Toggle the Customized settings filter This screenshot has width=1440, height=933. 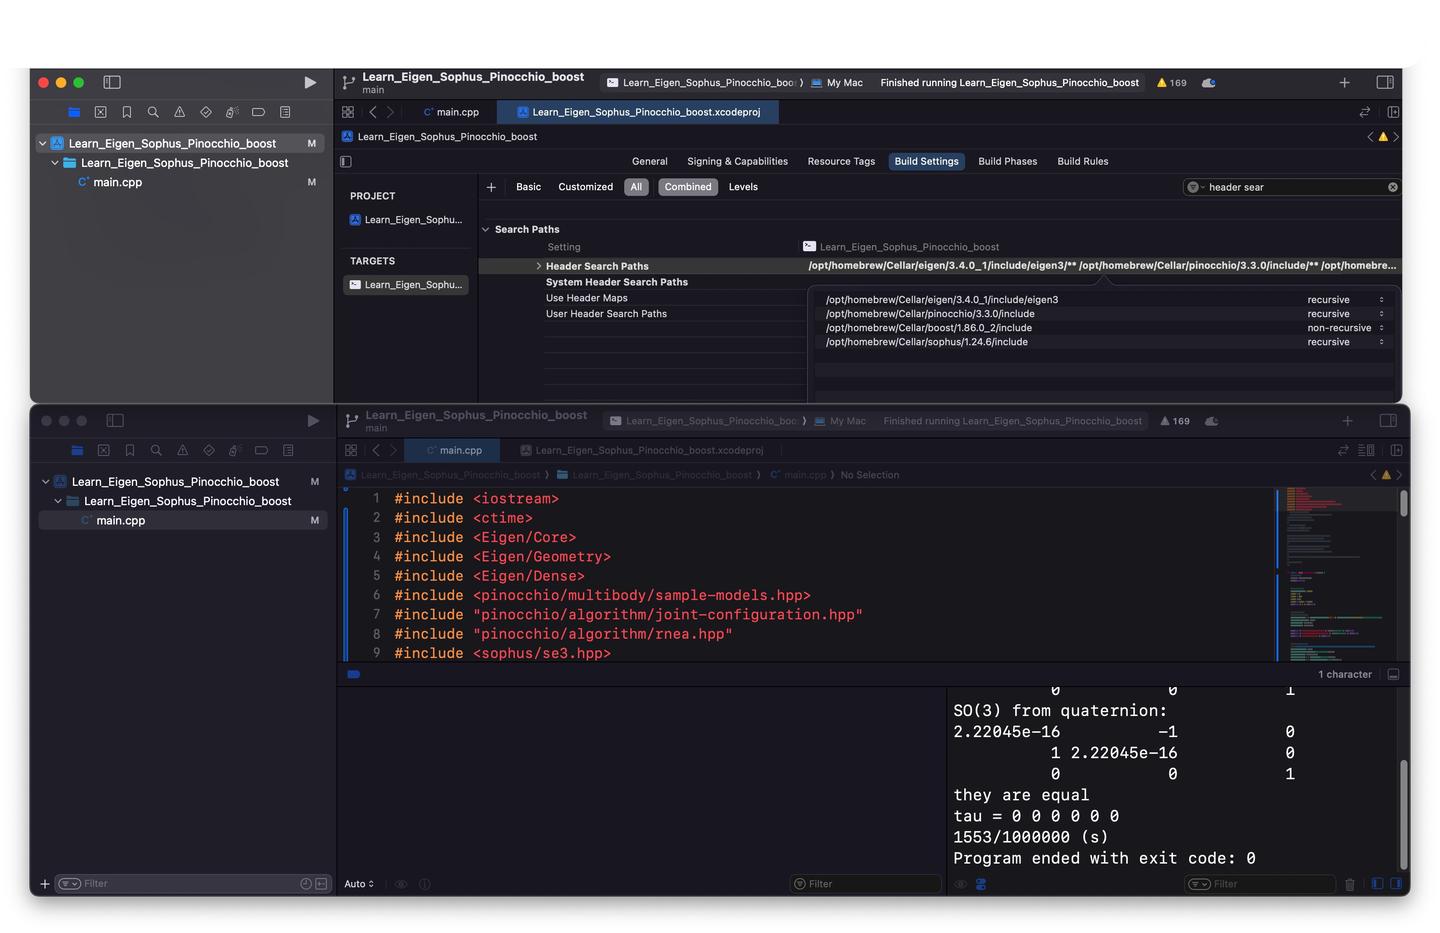point(585,187)
